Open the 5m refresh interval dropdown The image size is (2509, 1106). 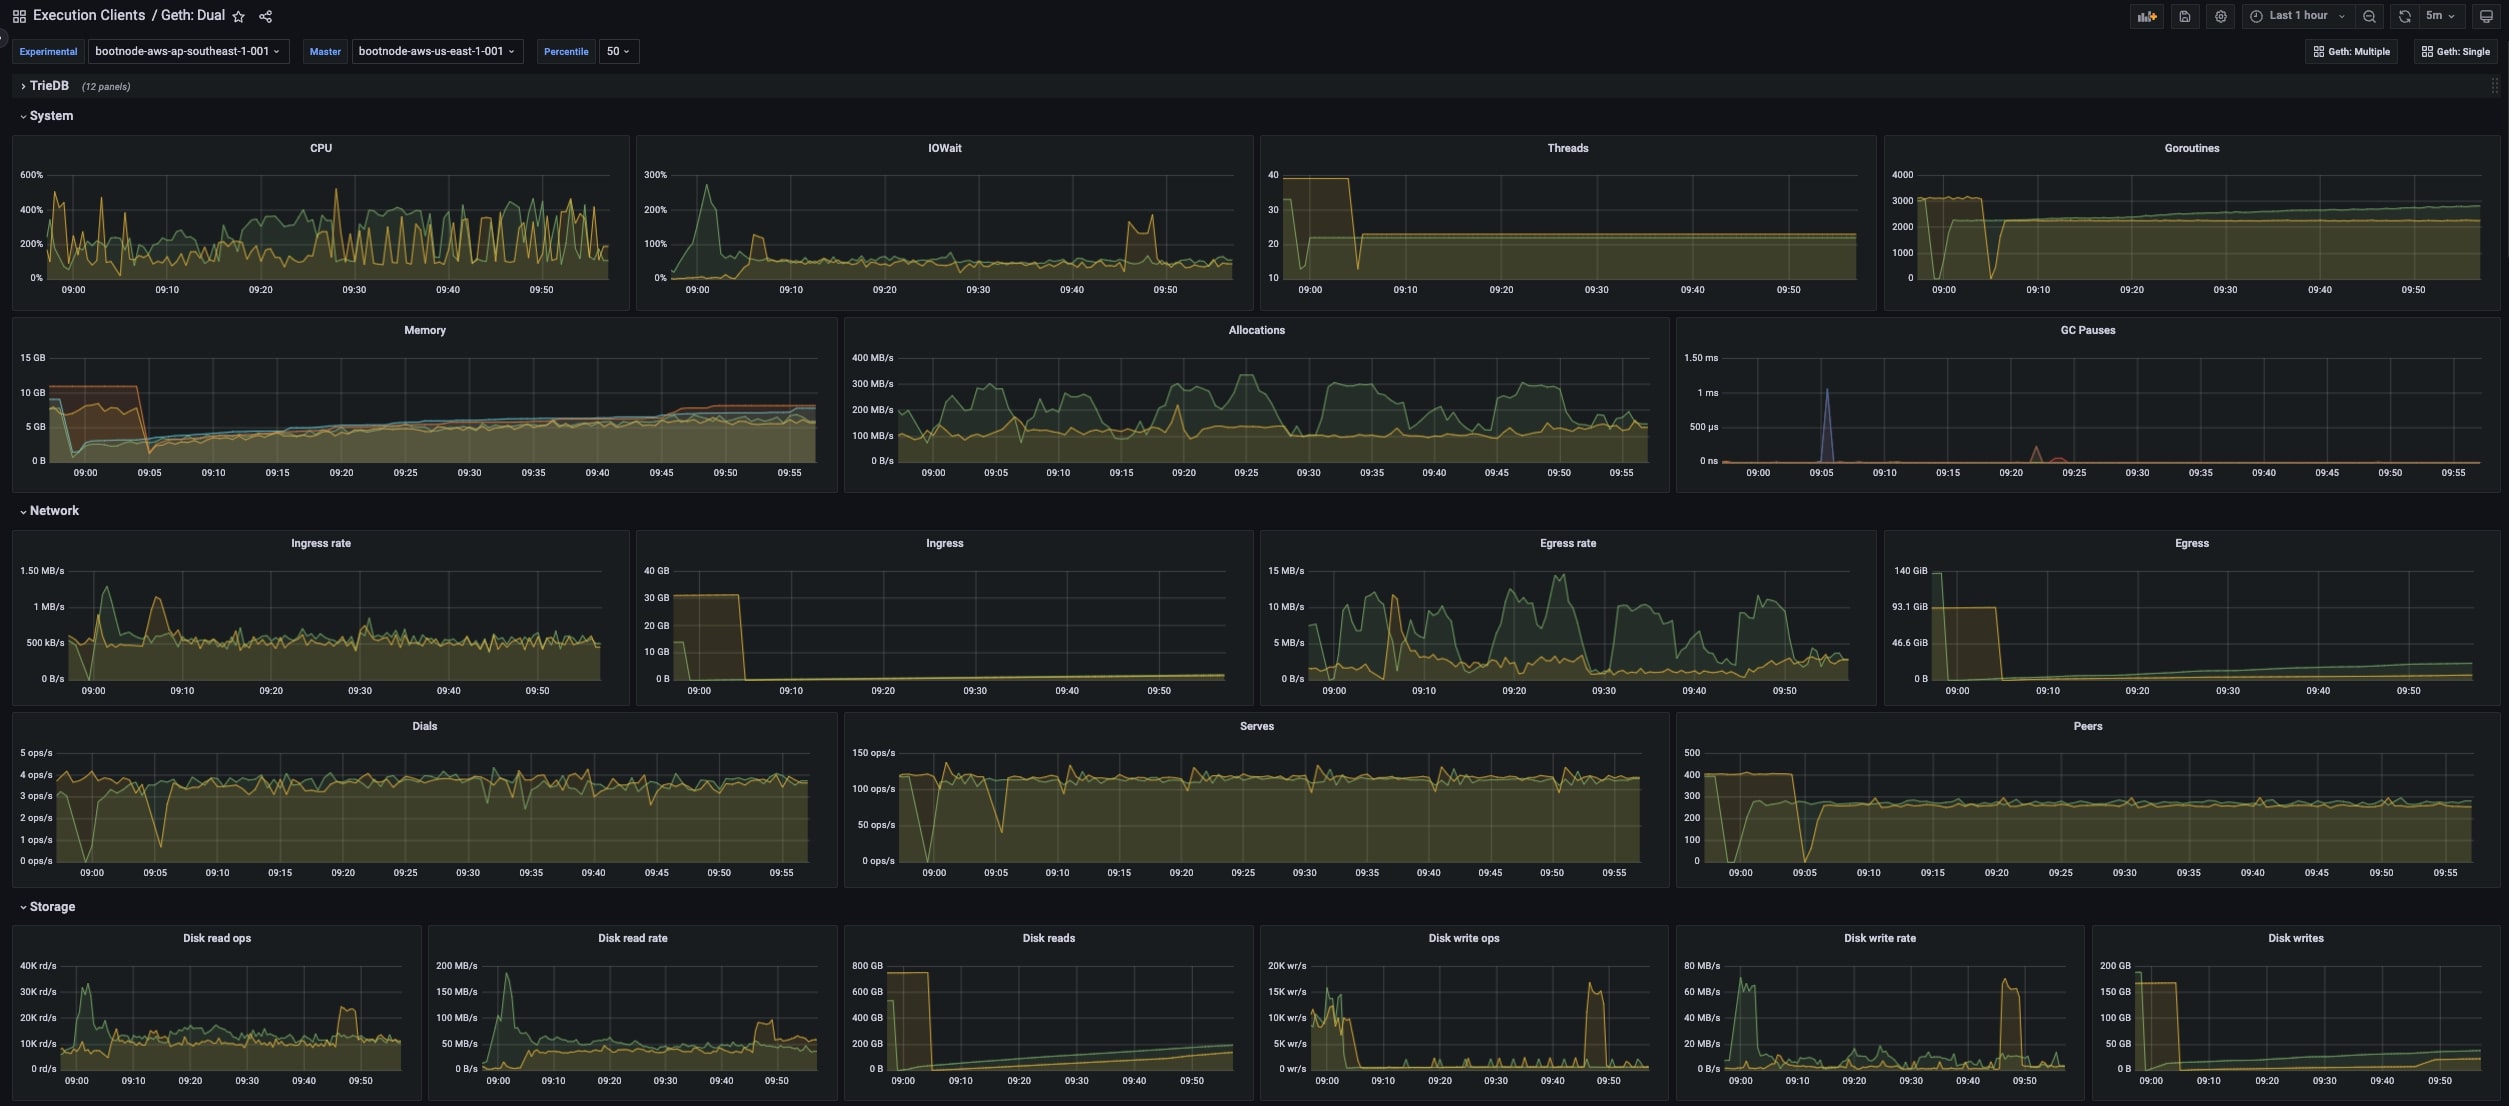2440,16
